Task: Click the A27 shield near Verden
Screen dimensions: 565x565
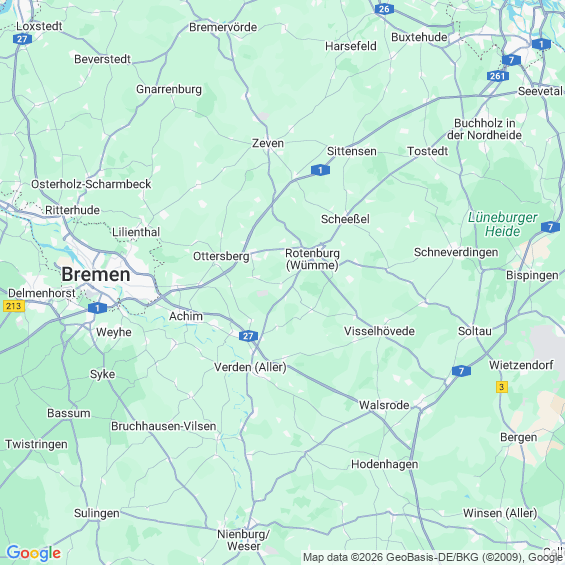Action: pyautogui.click(x=248, y=336)
